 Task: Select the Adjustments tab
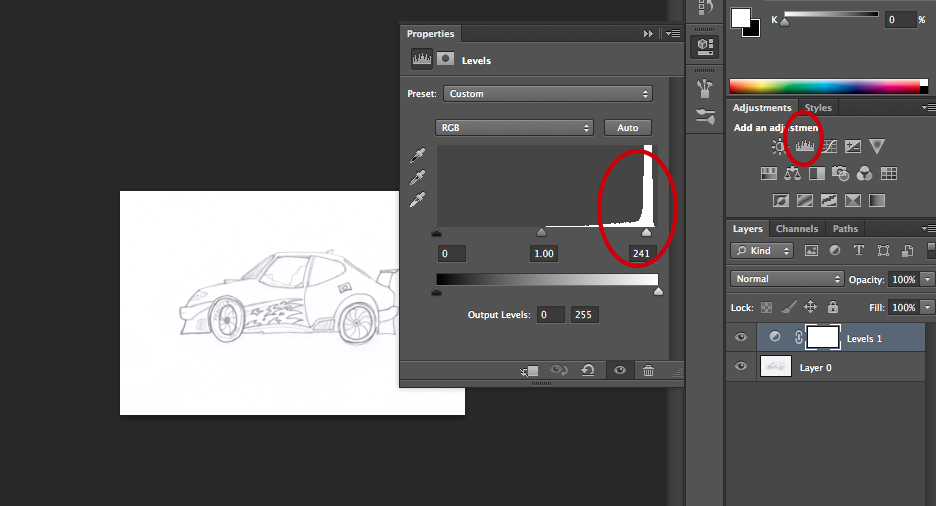762,107
